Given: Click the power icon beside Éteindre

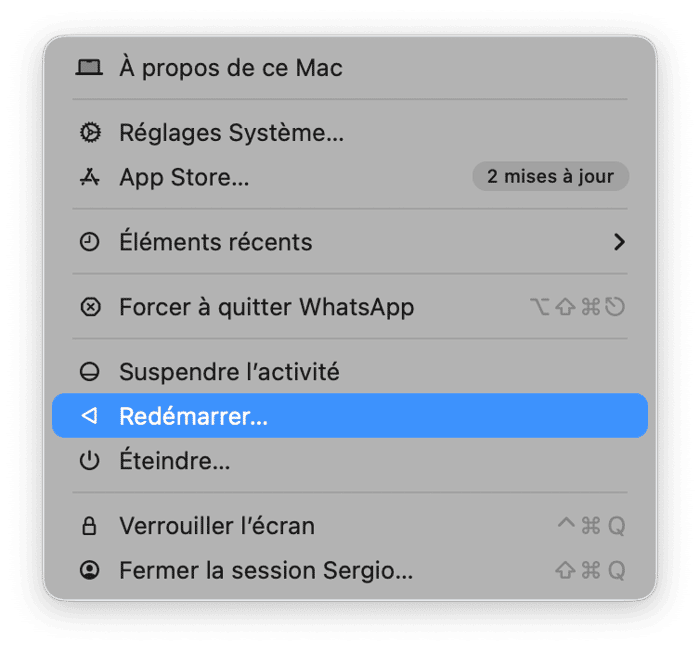Looking at the screenshot, I should 90,461.
